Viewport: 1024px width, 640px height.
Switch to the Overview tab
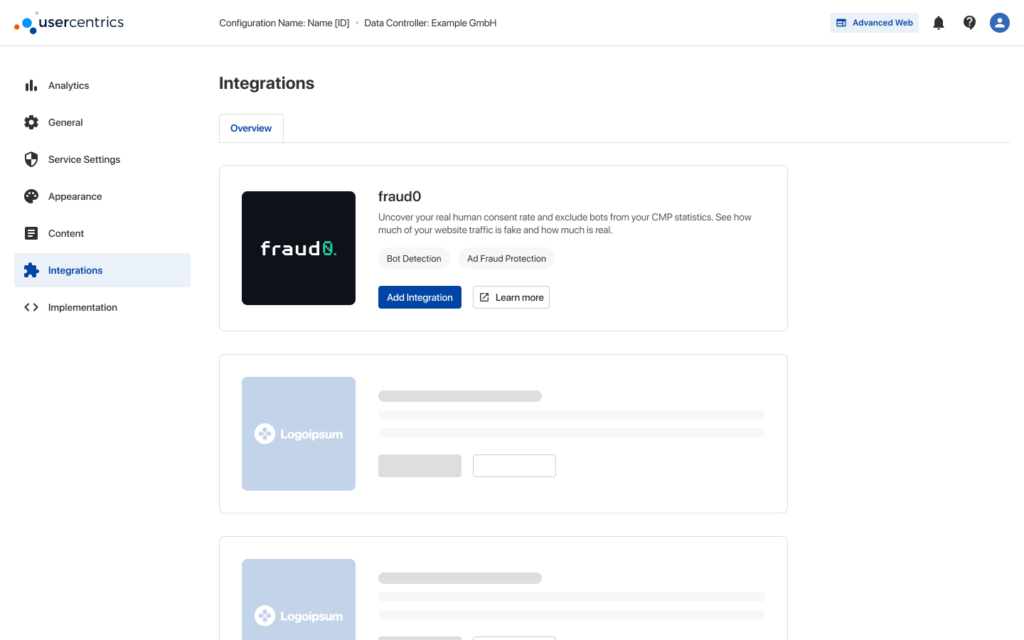251,128
